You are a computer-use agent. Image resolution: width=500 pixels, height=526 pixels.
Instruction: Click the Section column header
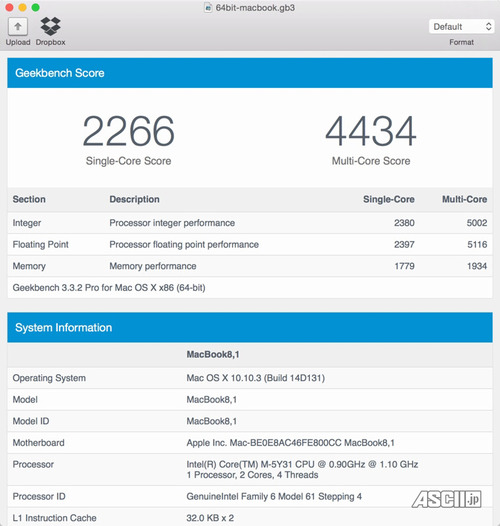(x=29, y=199)
